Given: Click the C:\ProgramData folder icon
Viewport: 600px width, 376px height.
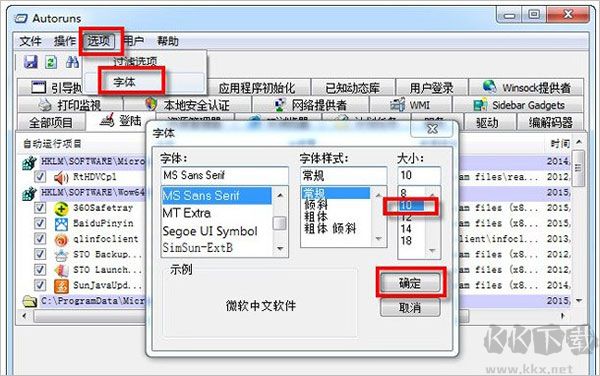Looking at the screenshot, I should (29, 301).
